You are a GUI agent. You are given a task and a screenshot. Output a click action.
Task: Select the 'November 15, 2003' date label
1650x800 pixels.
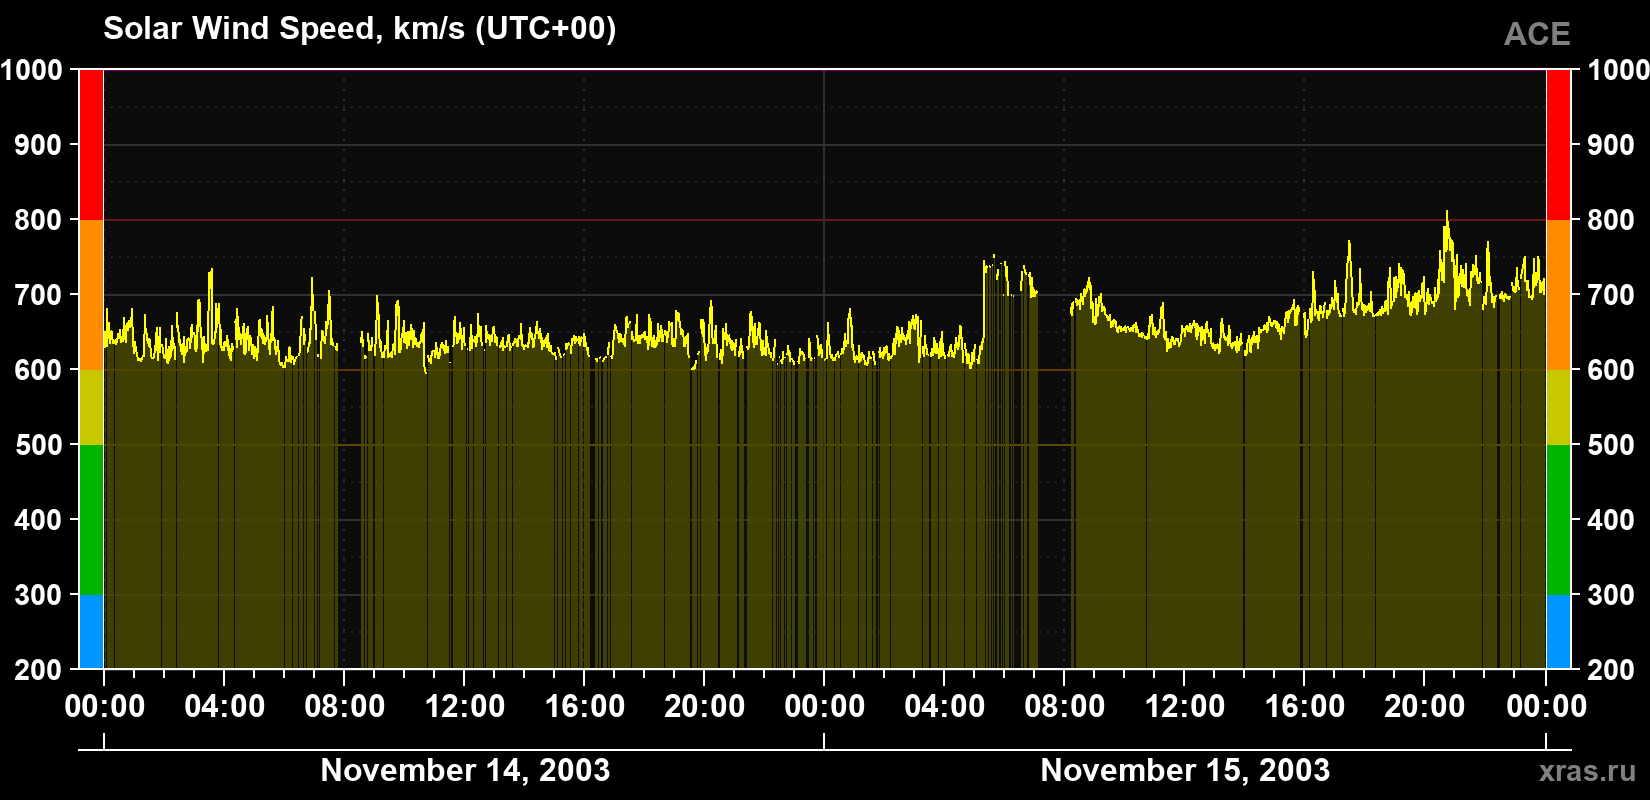tap(1185, 770)
